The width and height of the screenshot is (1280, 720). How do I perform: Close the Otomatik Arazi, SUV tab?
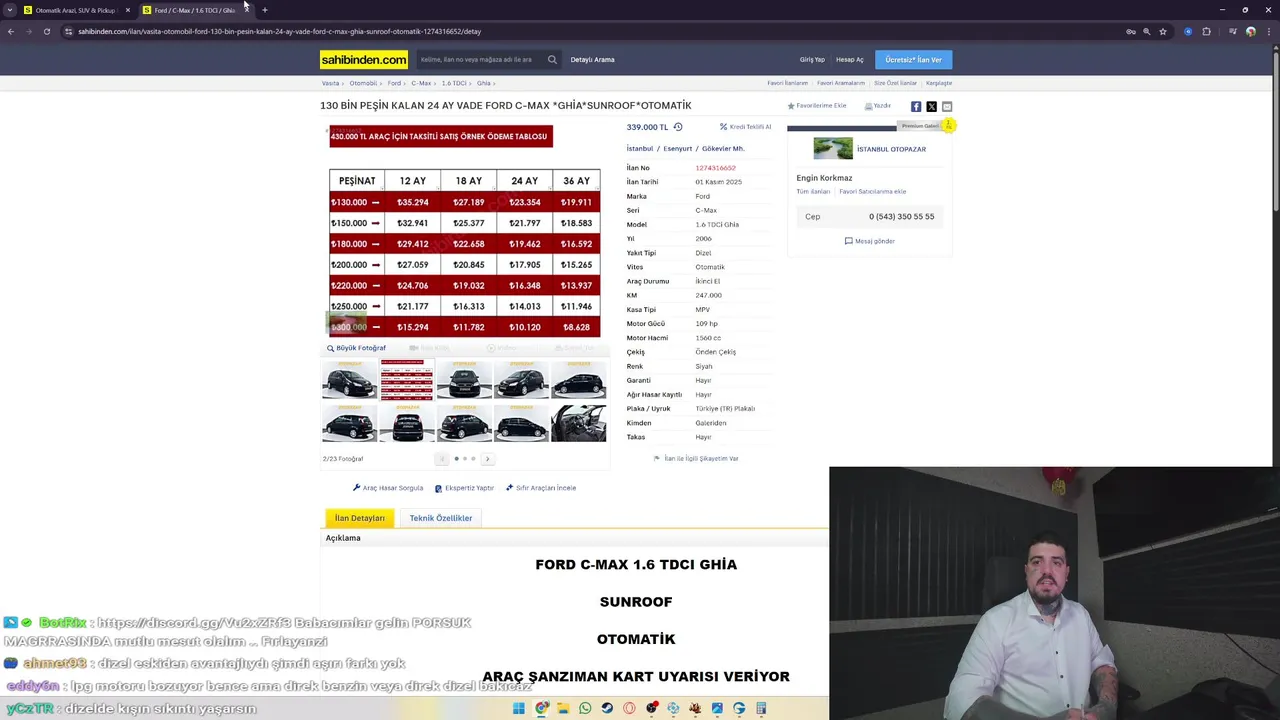127,10
